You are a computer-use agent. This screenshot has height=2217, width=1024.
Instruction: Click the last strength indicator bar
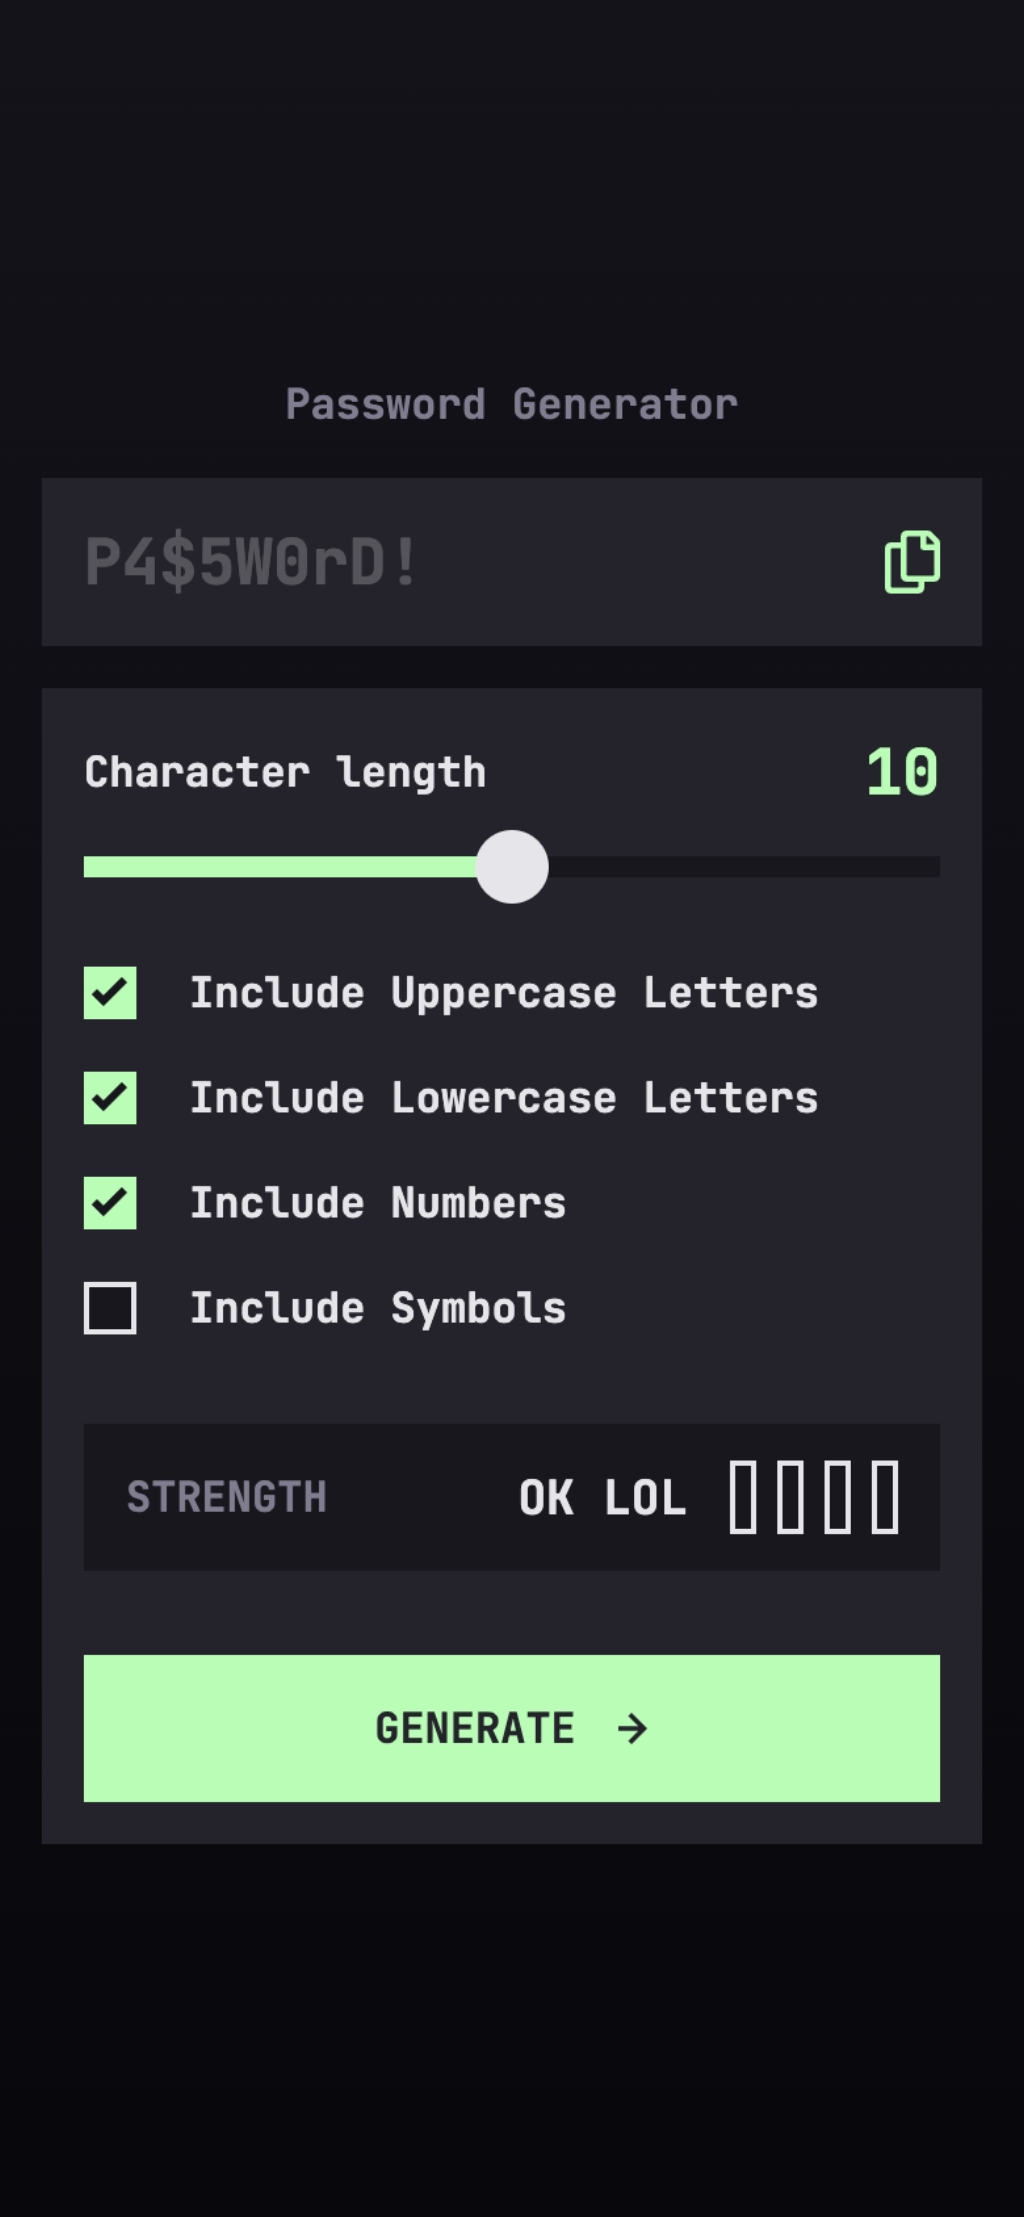(885, 1496)
